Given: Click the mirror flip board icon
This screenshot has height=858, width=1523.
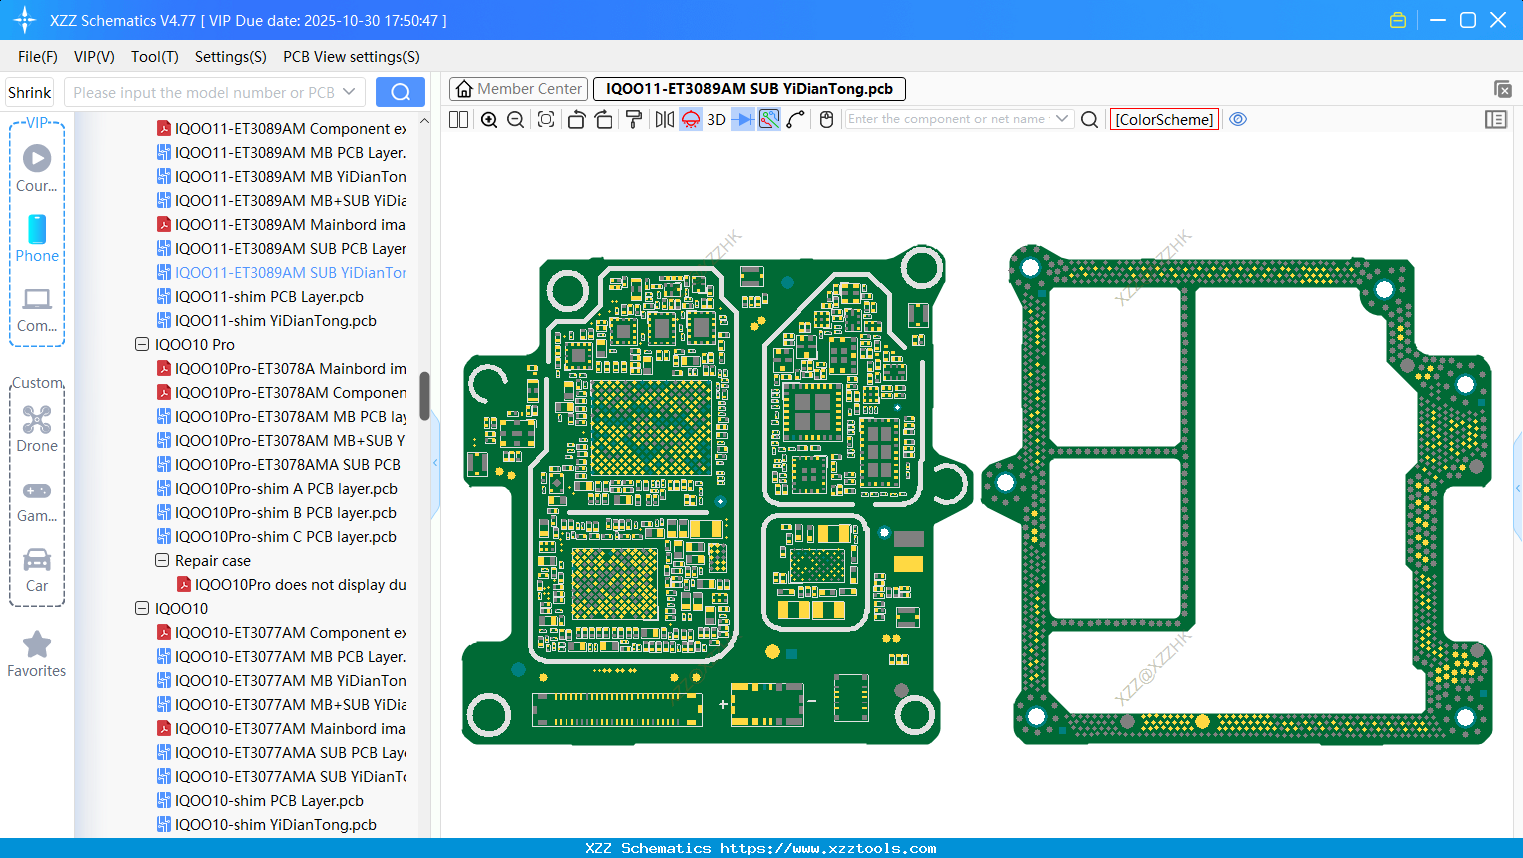Looking at the screenshot, I should 664,120.
